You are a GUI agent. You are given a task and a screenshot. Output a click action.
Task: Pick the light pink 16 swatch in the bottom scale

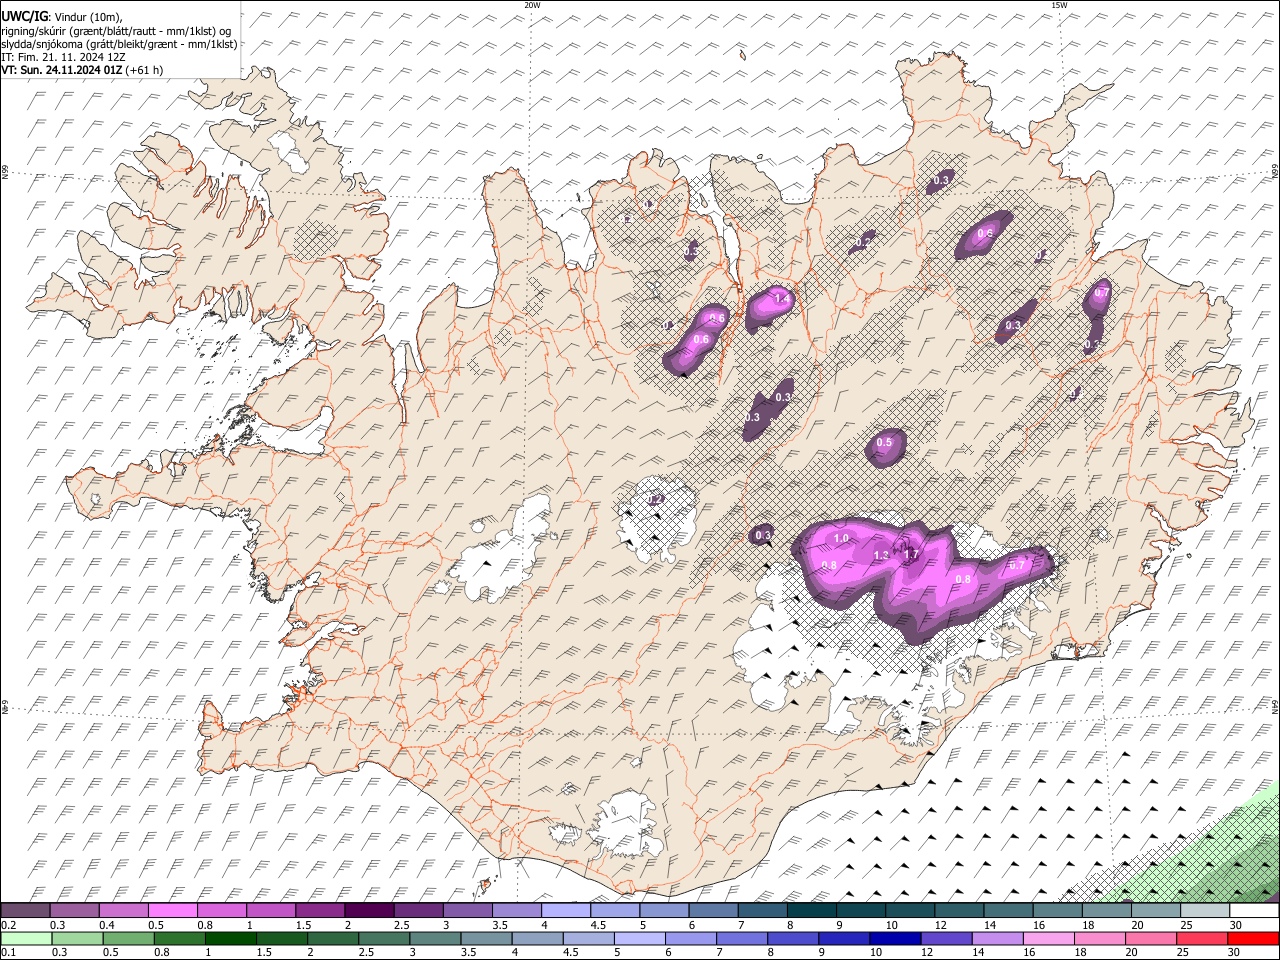(x=1048, y=938)
